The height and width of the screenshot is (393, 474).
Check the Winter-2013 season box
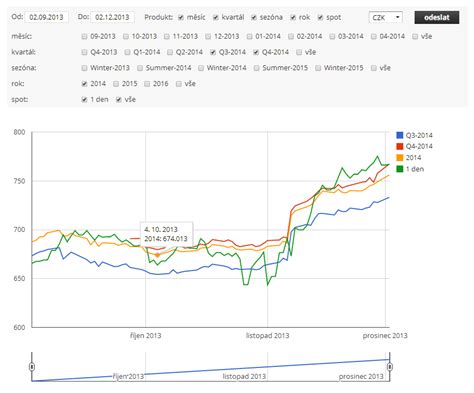tap(84, 68)
